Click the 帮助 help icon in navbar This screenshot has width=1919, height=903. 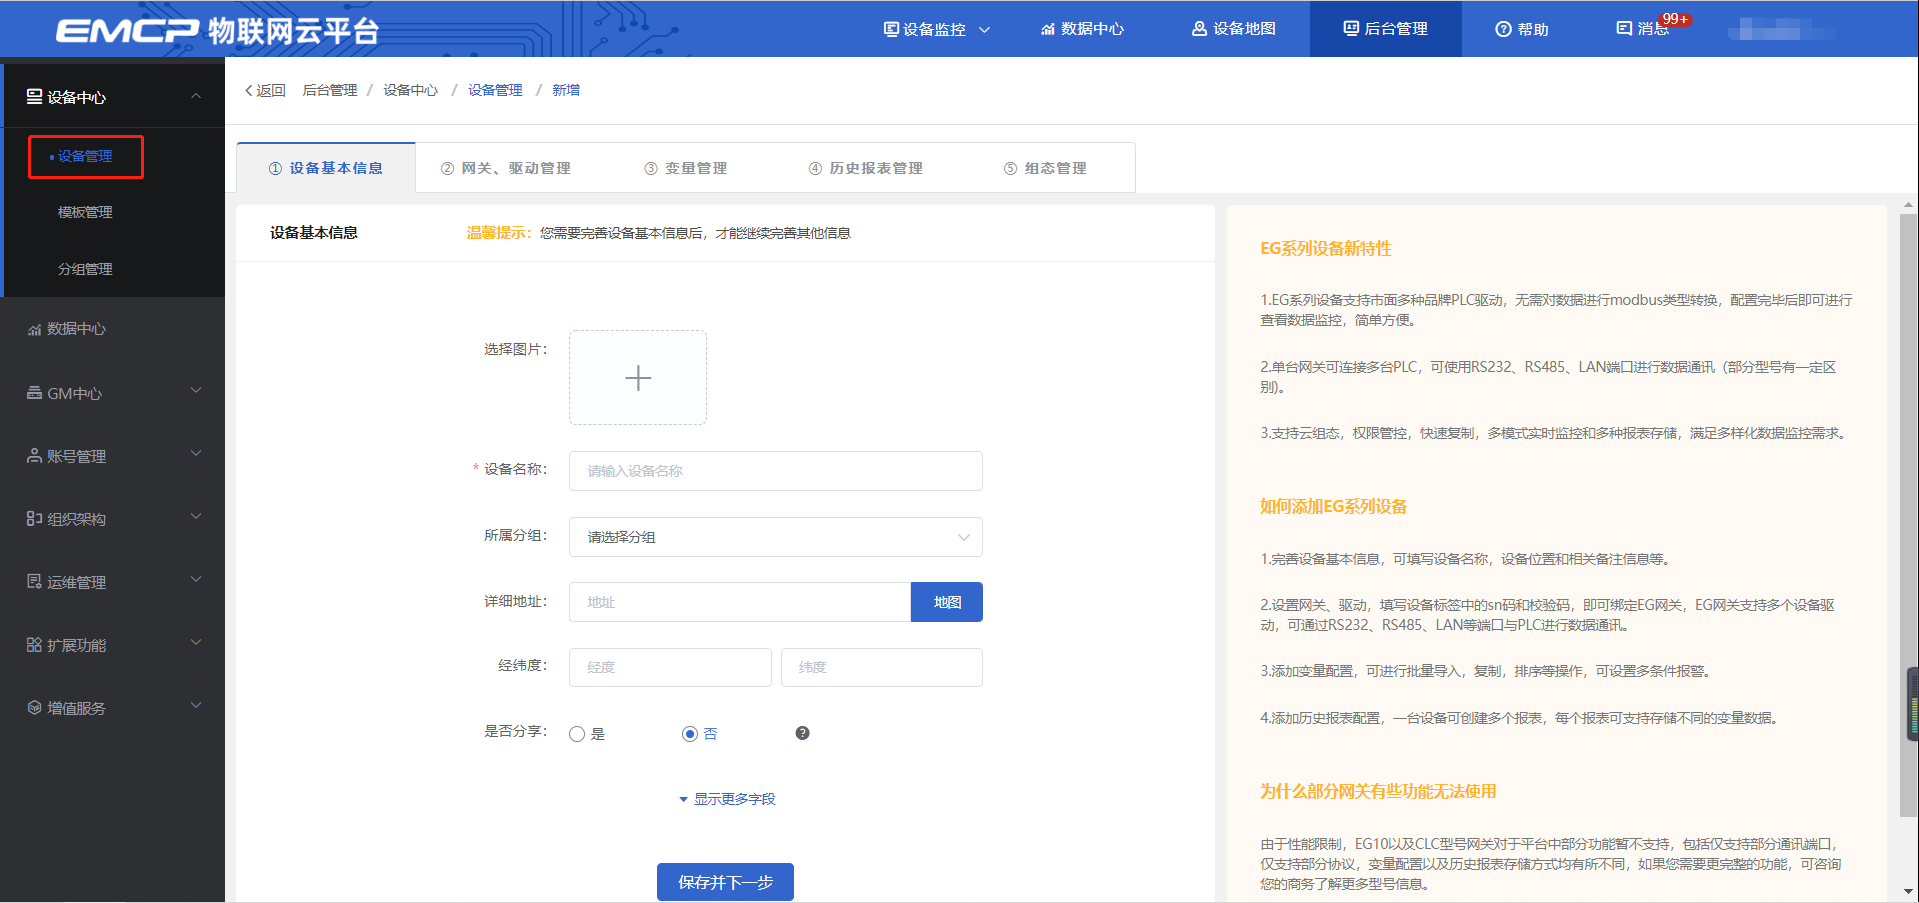pos(1502,29)
